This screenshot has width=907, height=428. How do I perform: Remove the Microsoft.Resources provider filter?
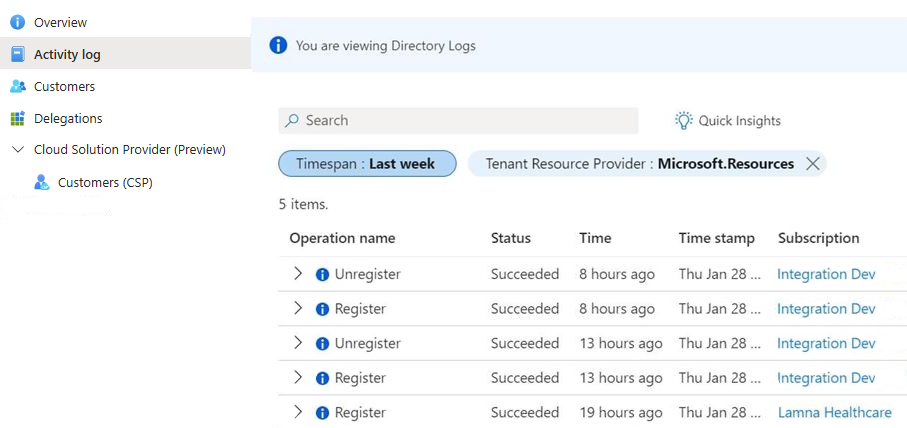(813, 164)
